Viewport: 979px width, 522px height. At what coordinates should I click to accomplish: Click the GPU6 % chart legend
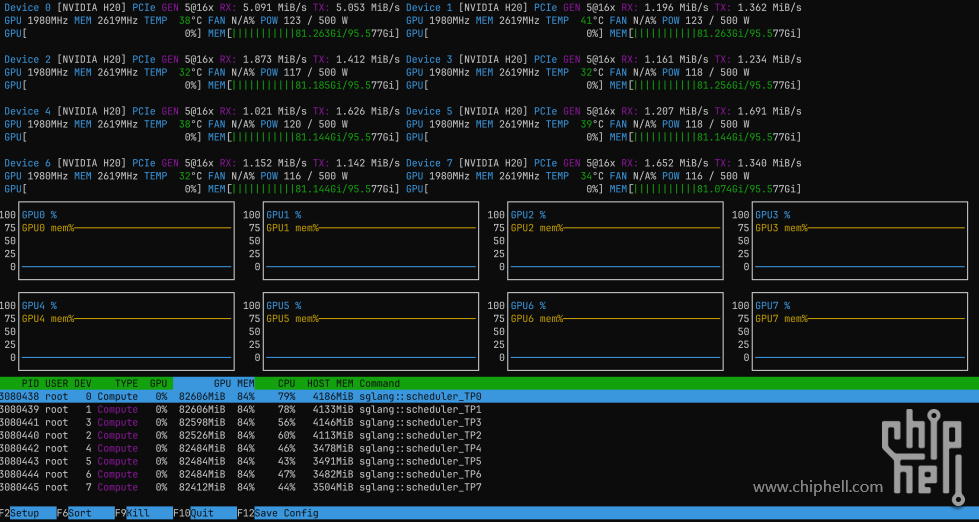(x=529, y=305)
